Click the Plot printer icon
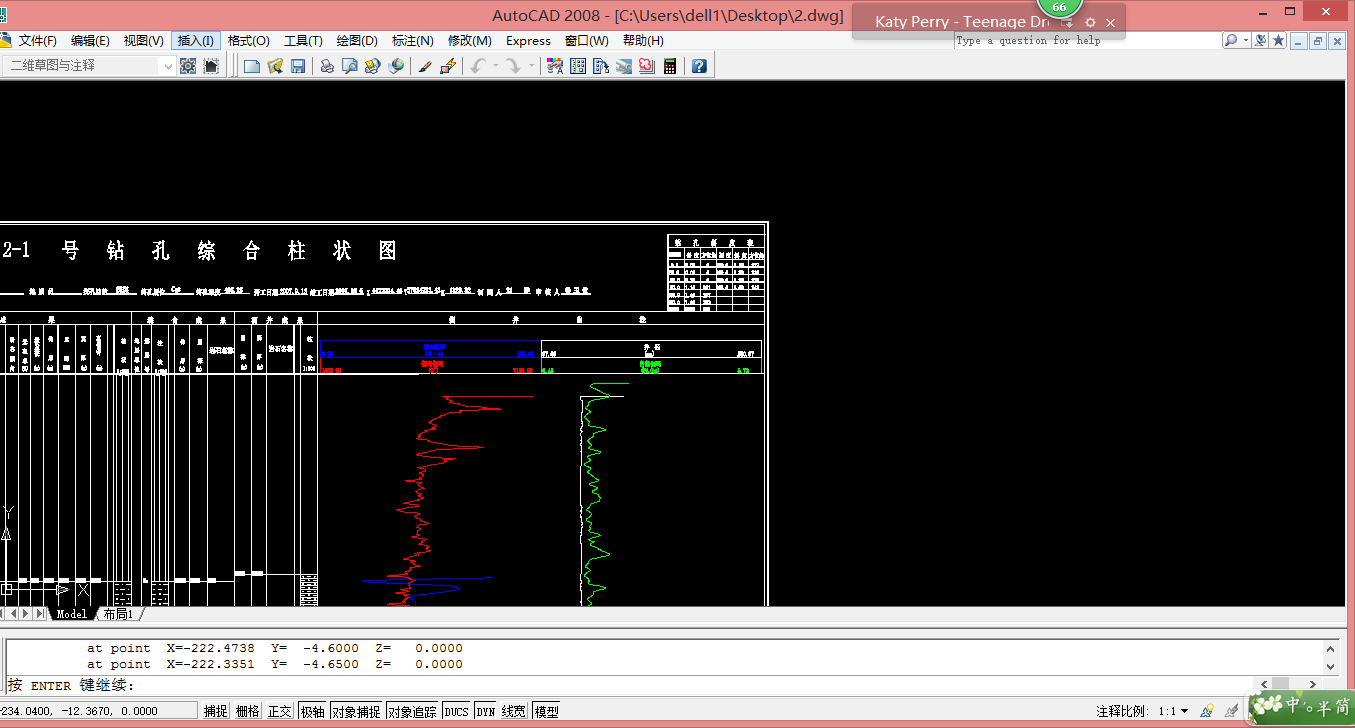This screenshot has height=728, width=1355. pos(327,66)
